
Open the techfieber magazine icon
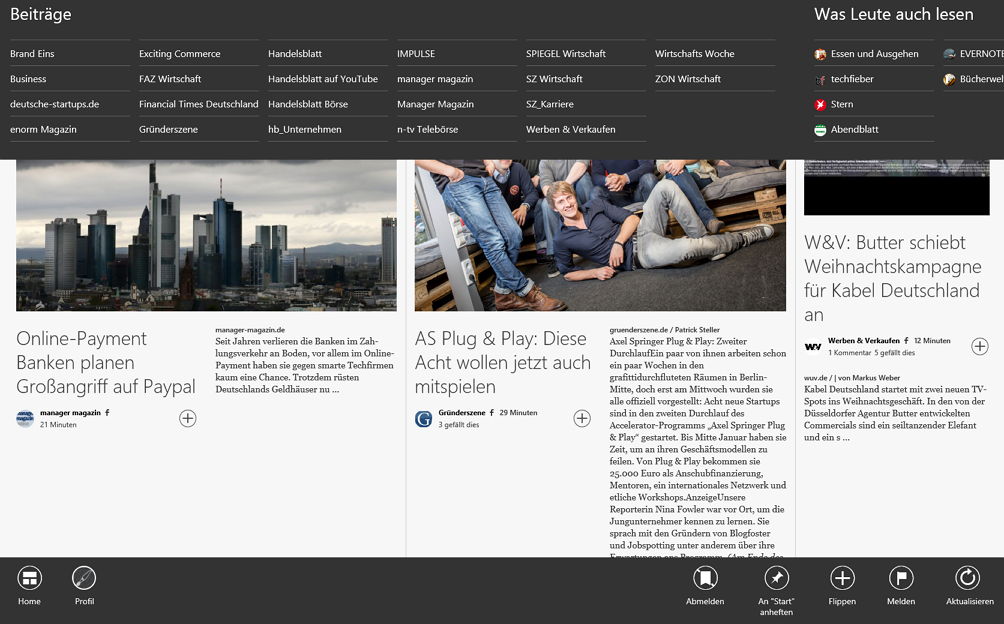[x=820, y=79]
